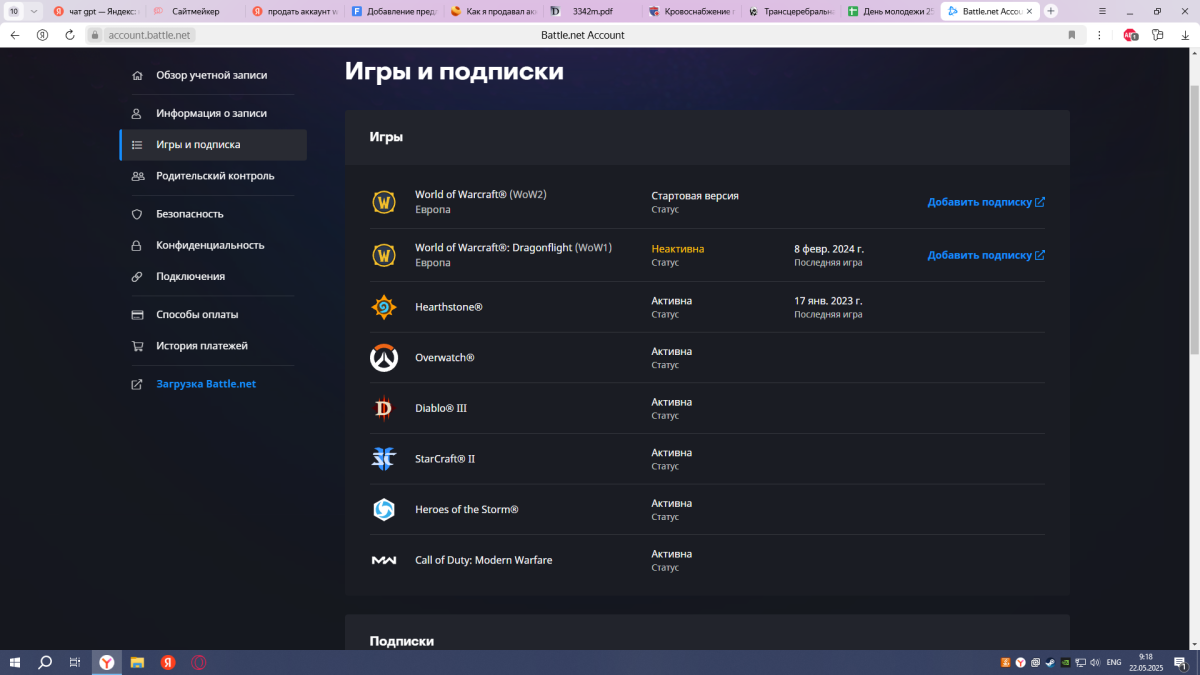Screen dimensions: 1200x675
Task: Click the person icon beside Информация о записи
Action: (137, 114)
